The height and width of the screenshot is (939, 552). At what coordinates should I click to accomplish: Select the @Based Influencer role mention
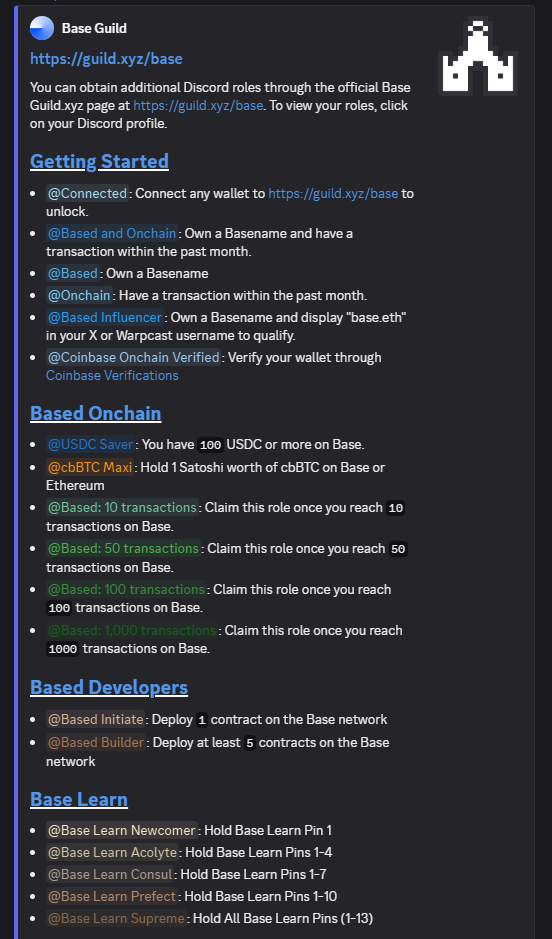coord(105,317)
